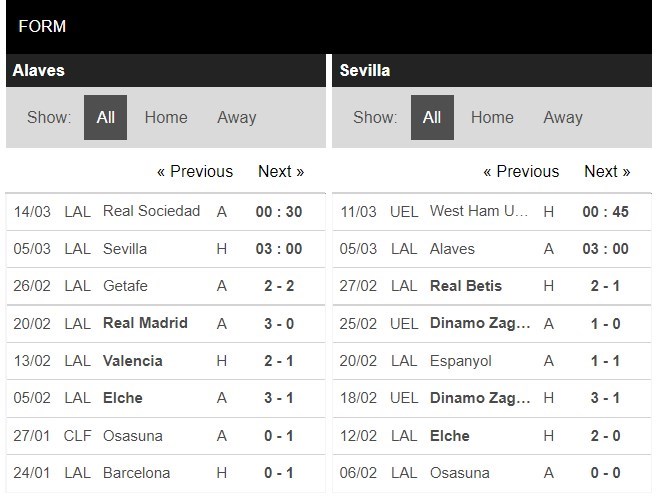The height and width of the screenshot is (497, 659).
Task: Select the All tab under Sevilla
Action: [432, 117]
